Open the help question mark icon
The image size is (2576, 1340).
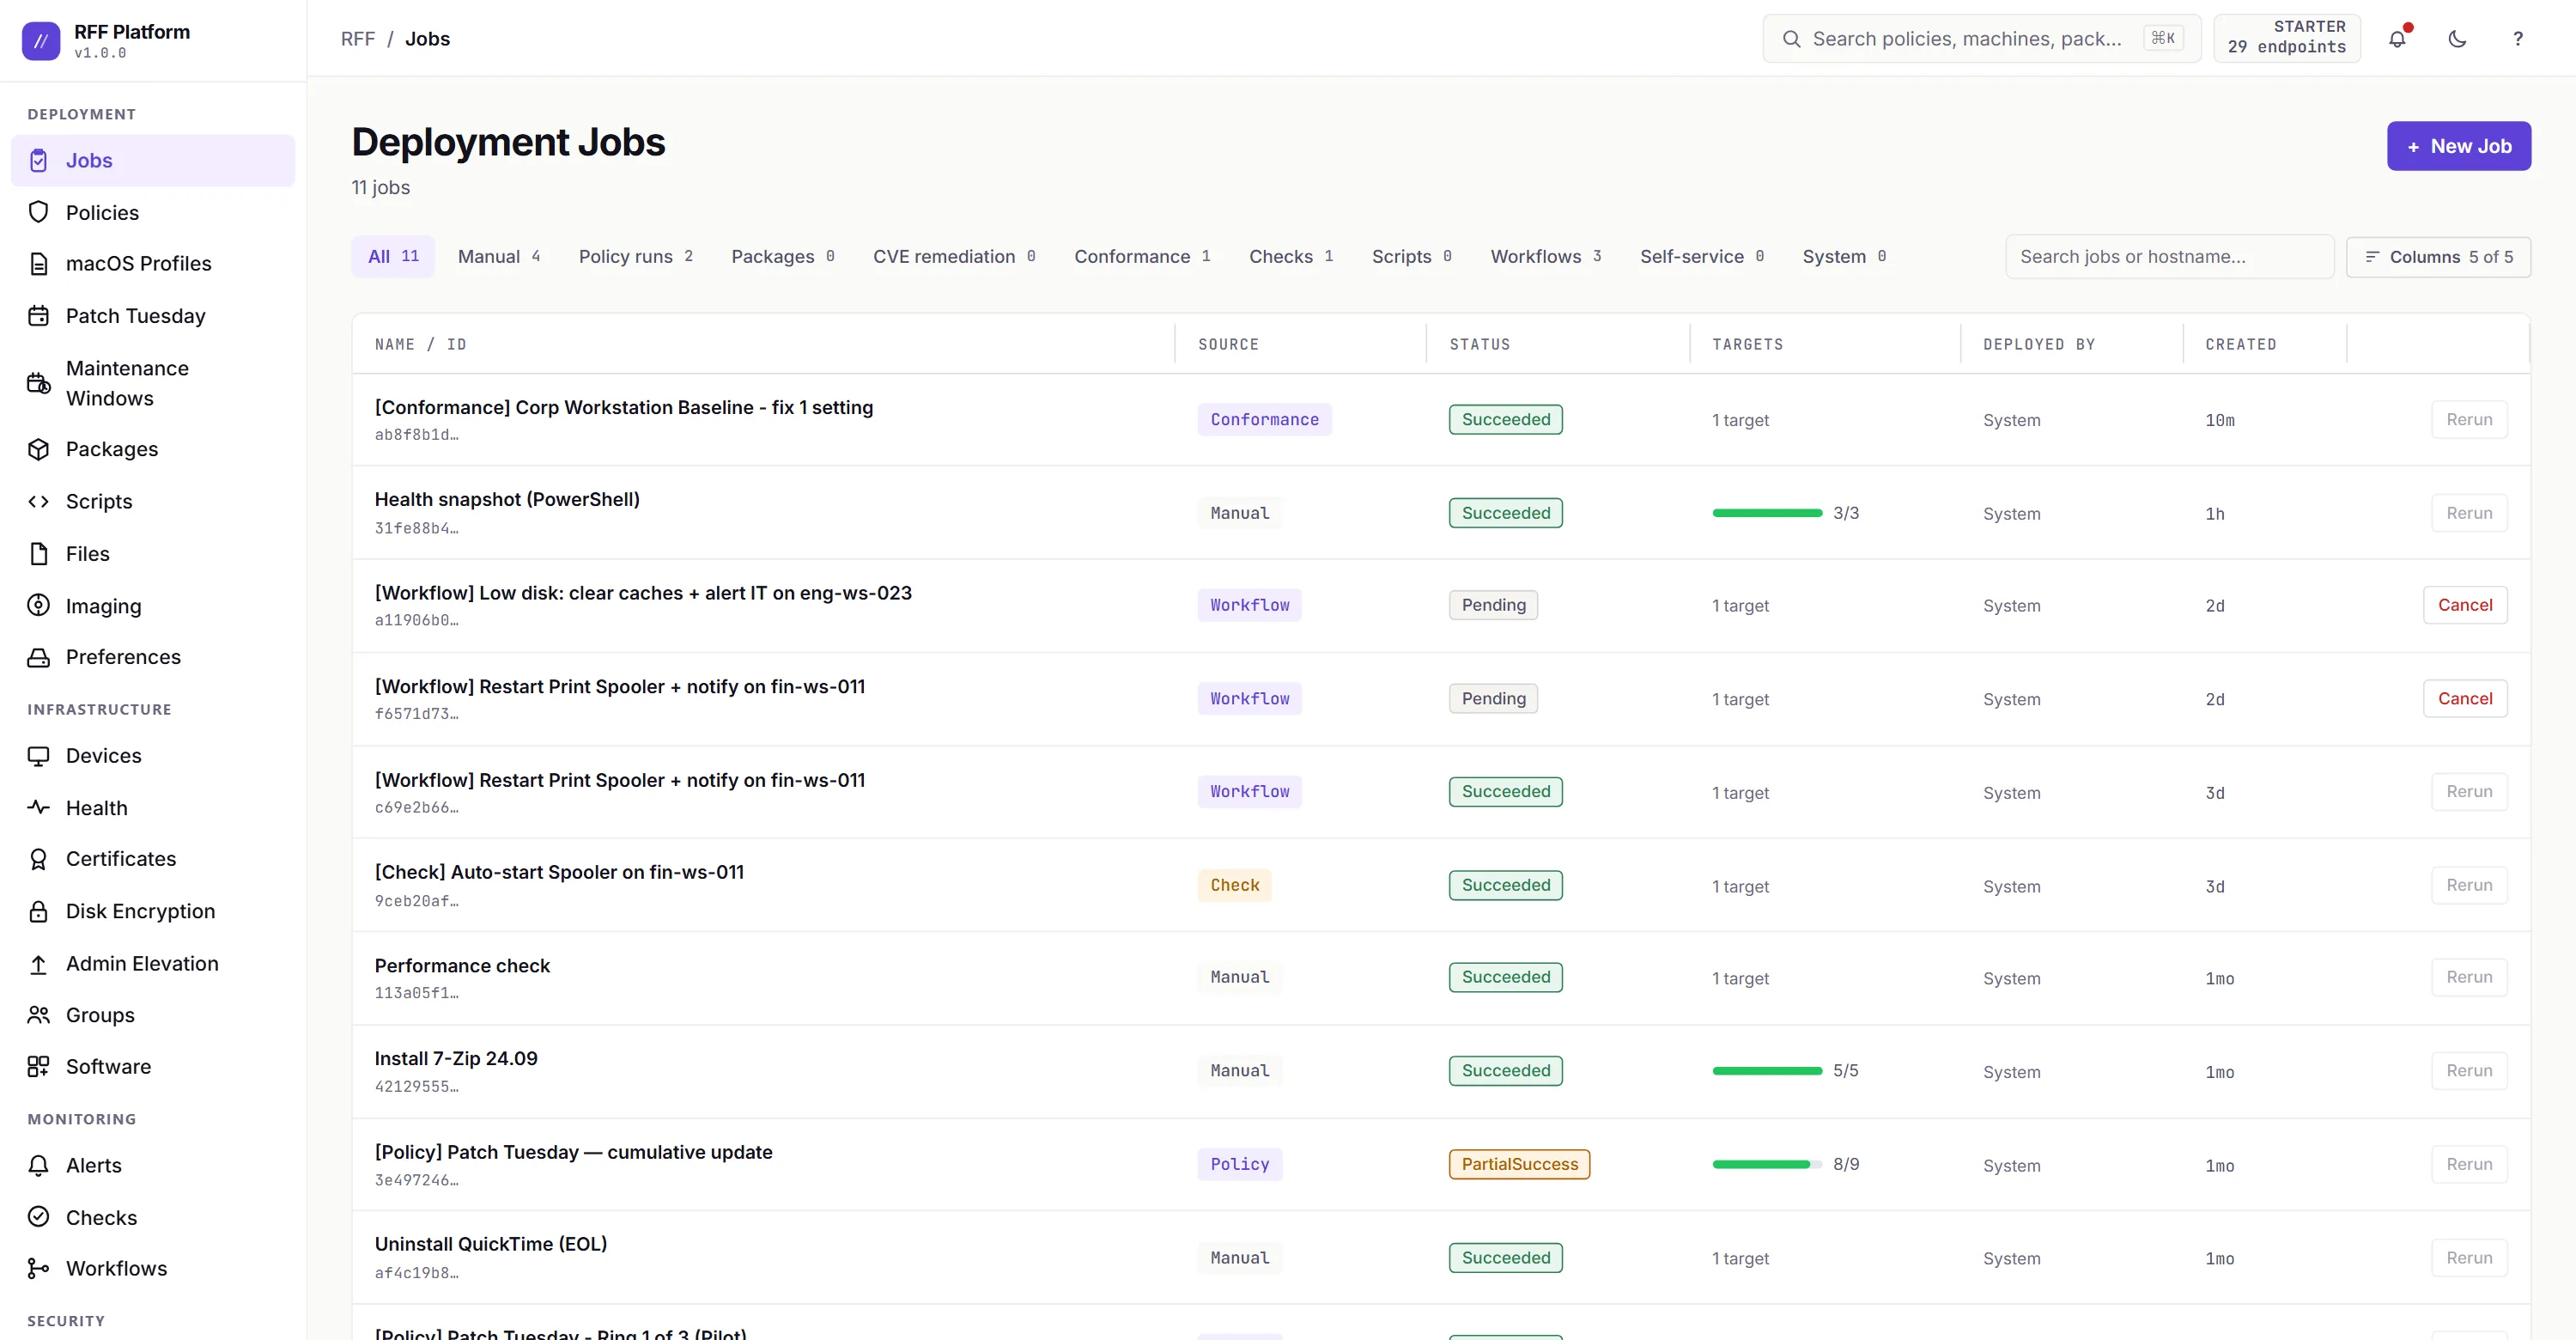click(x=2517, y=39)
